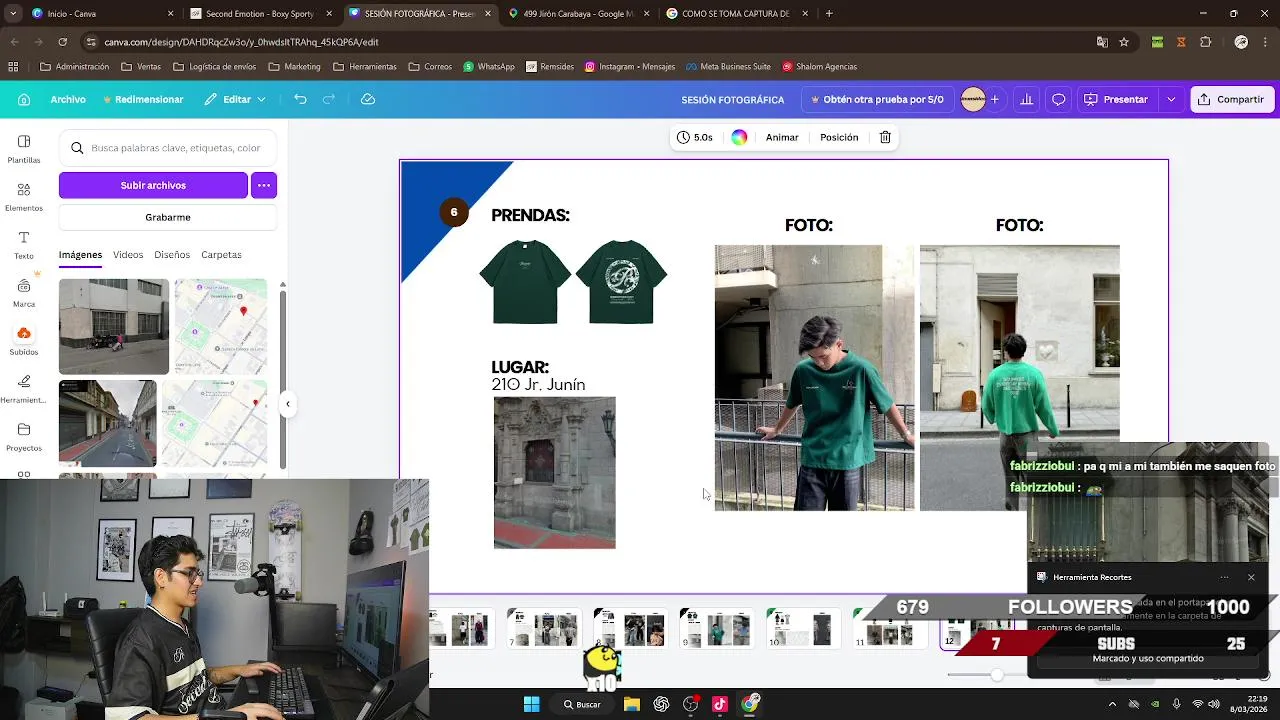Expand the Archivo menu
The image size is (1280, 720).
click(x=68, y=99)
